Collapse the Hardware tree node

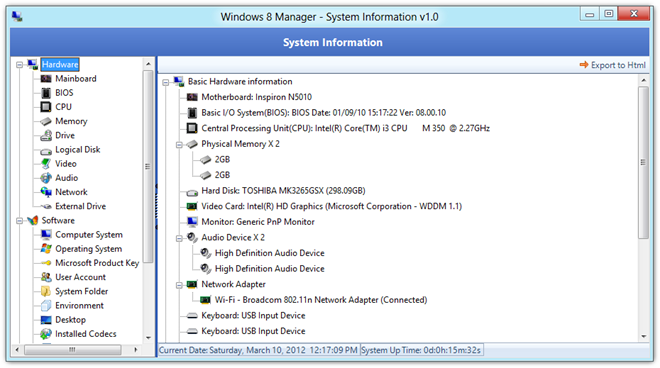(19, 65)
